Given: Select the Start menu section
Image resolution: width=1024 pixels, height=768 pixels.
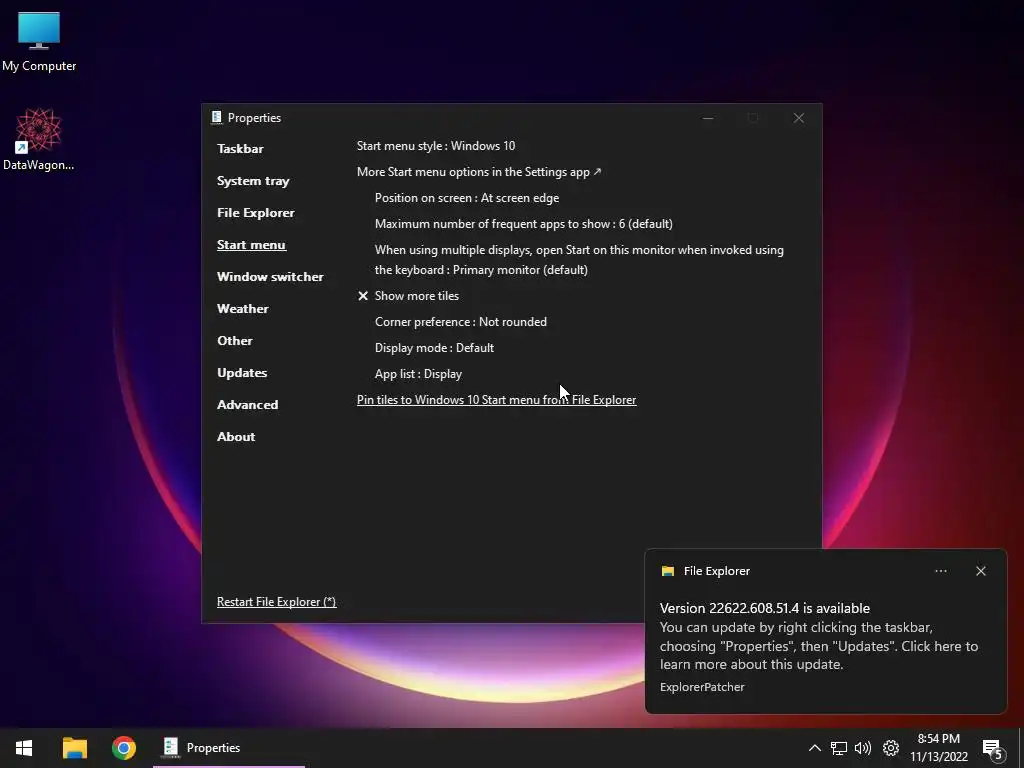Looking at the screenshot, I should point(251,245).
